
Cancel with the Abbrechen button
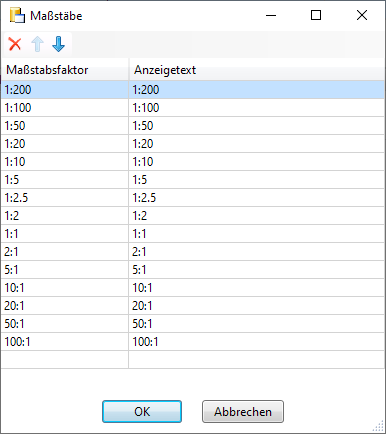[243, 412]
